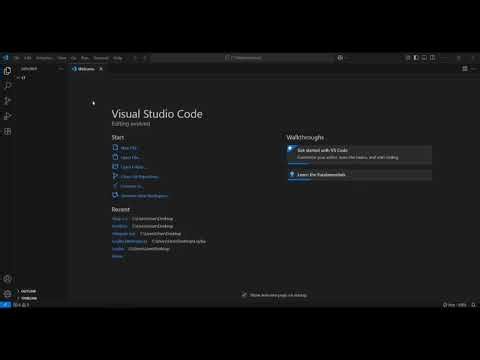Open editor more actions ellipsis in tab bar

[x=474, y=69]
